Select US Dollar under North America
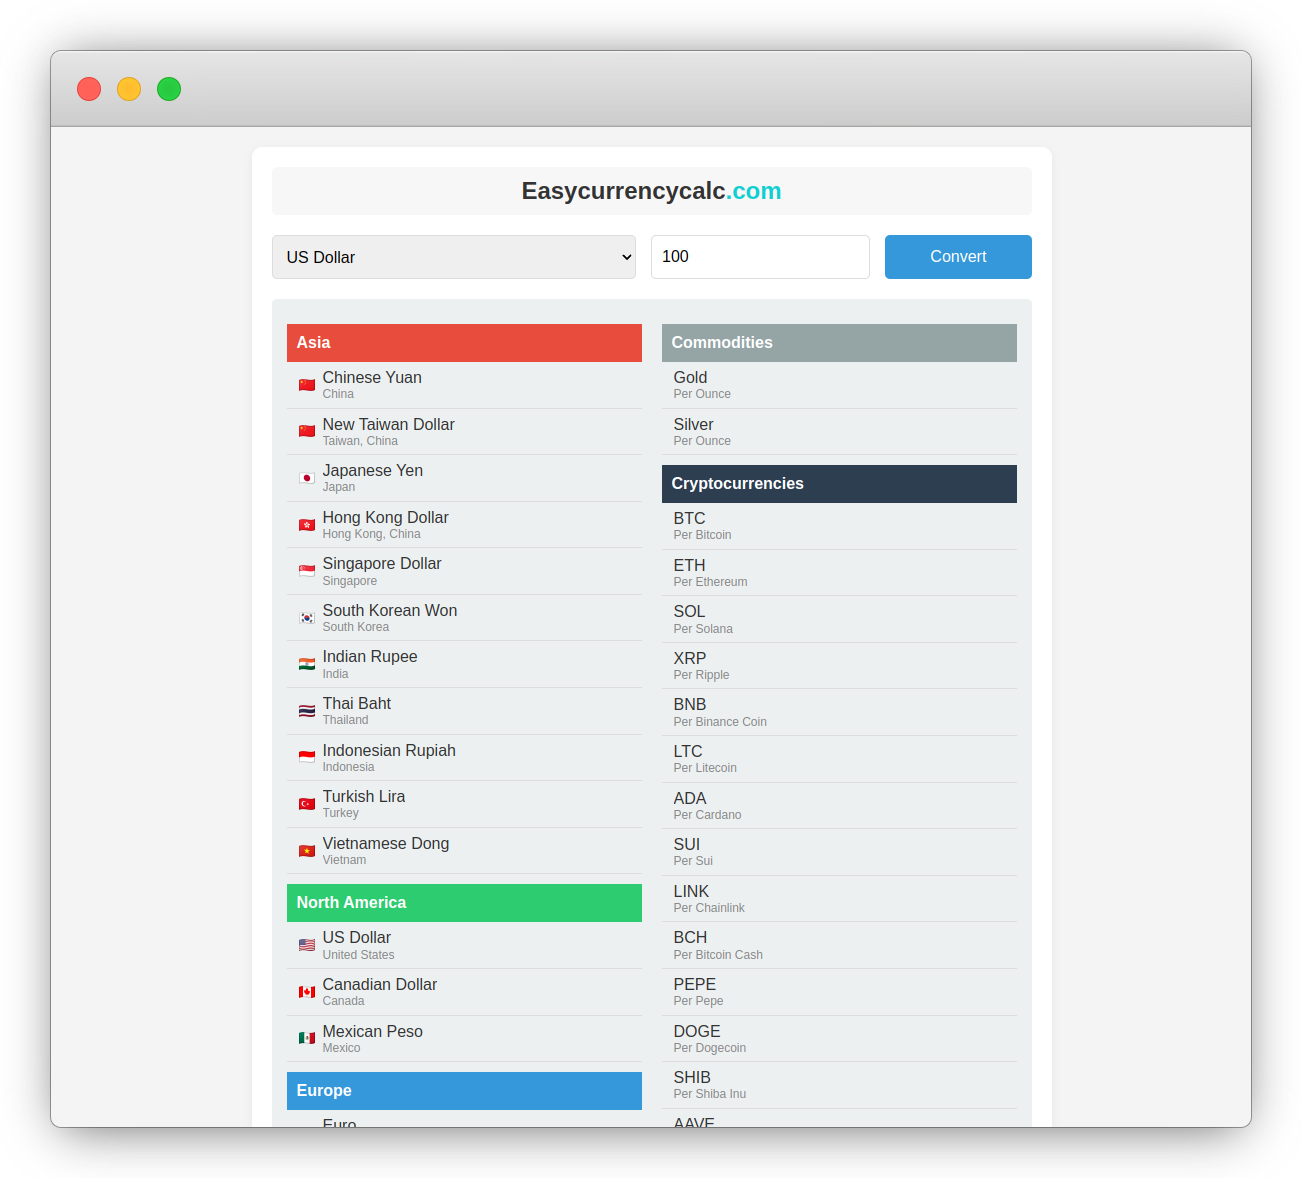The width and height of the screenshot is (1302, 1178). [x=464, y=945]
